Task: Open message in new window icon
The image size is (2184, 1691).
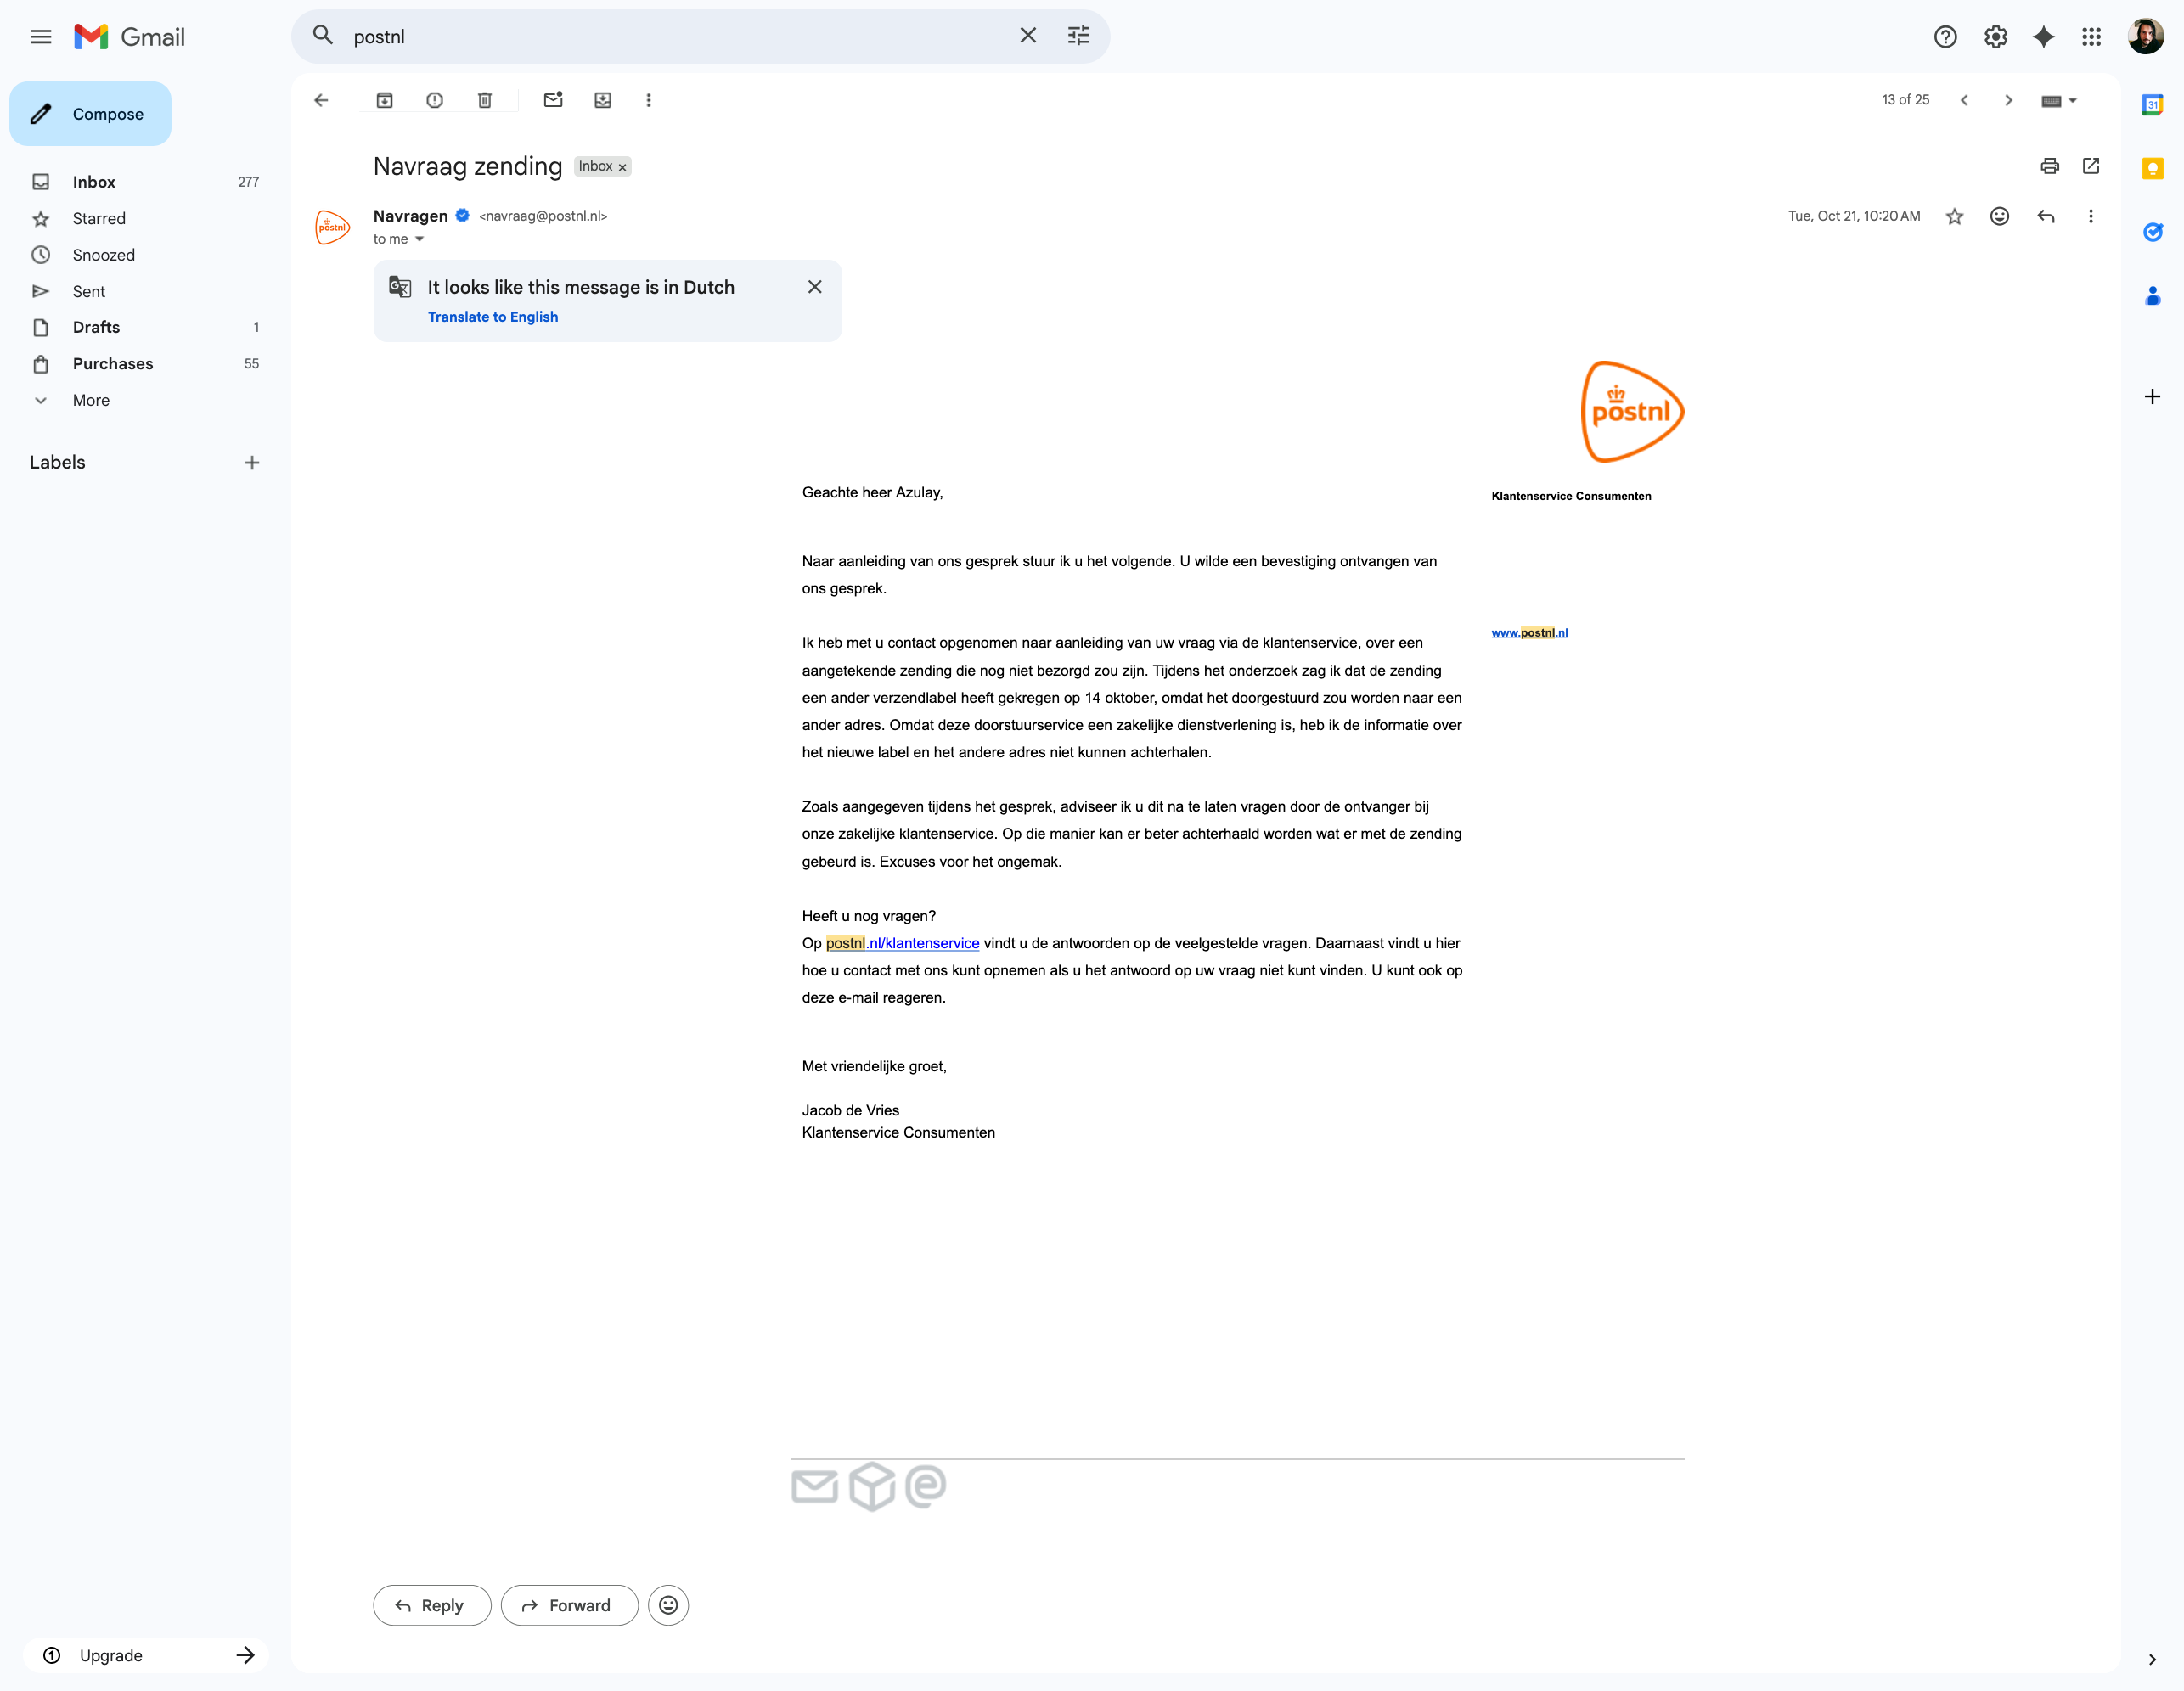Action: coord(2091,166)
